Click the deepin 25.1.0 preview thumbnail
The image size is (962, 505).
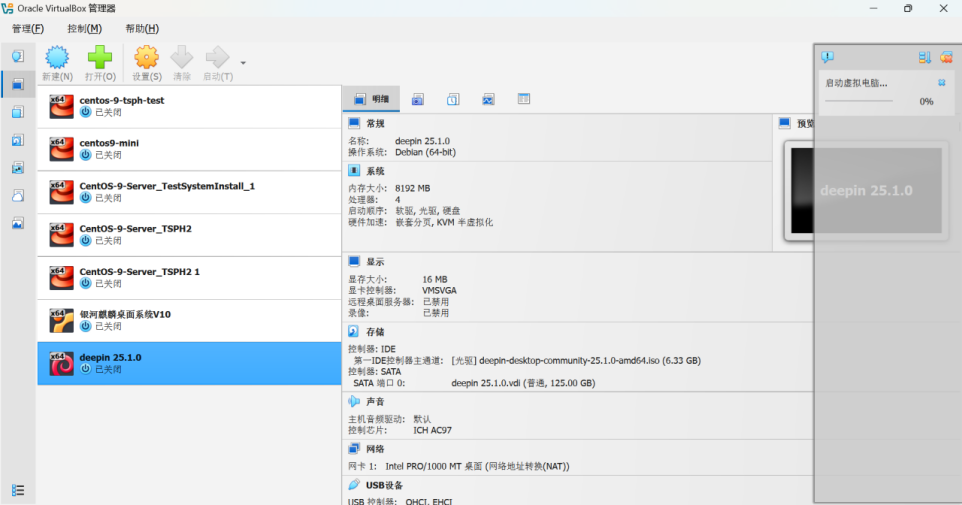(866, 190)
